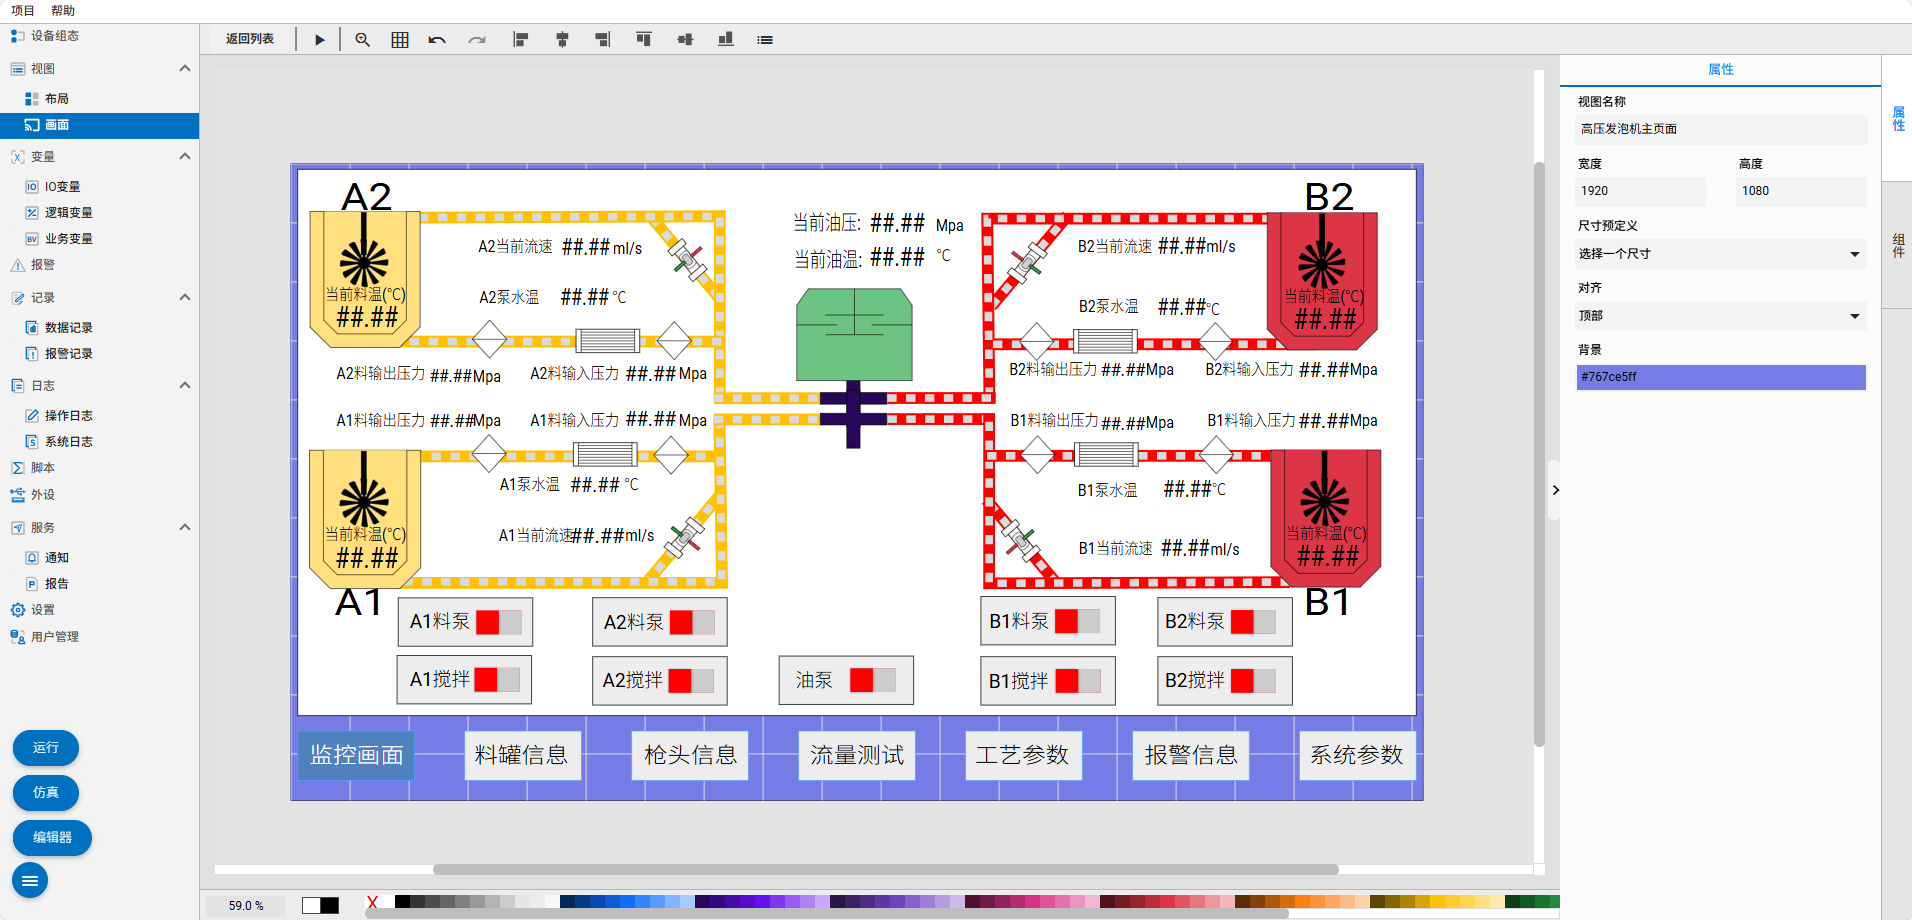Click the redo arrow icon
The image size is (1912, 920).
[477, 40]
